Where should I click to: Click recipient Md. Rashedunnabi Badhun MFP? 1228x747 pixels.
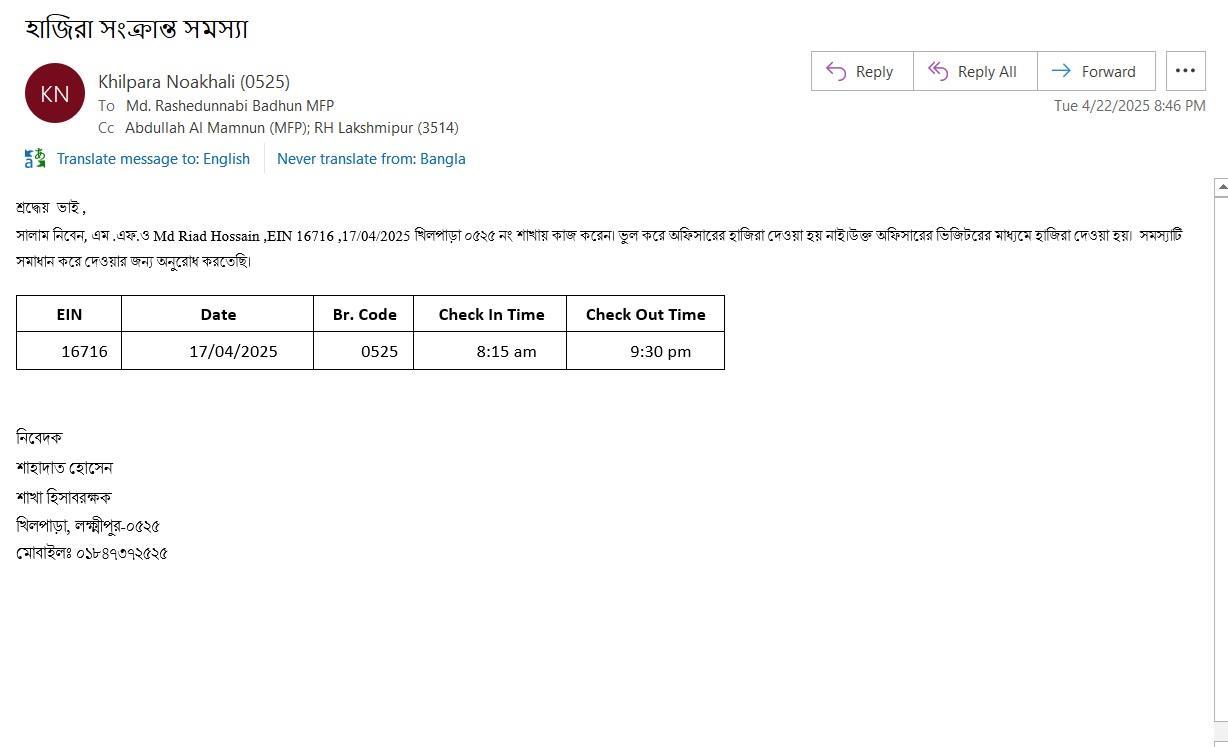(230, 105)
